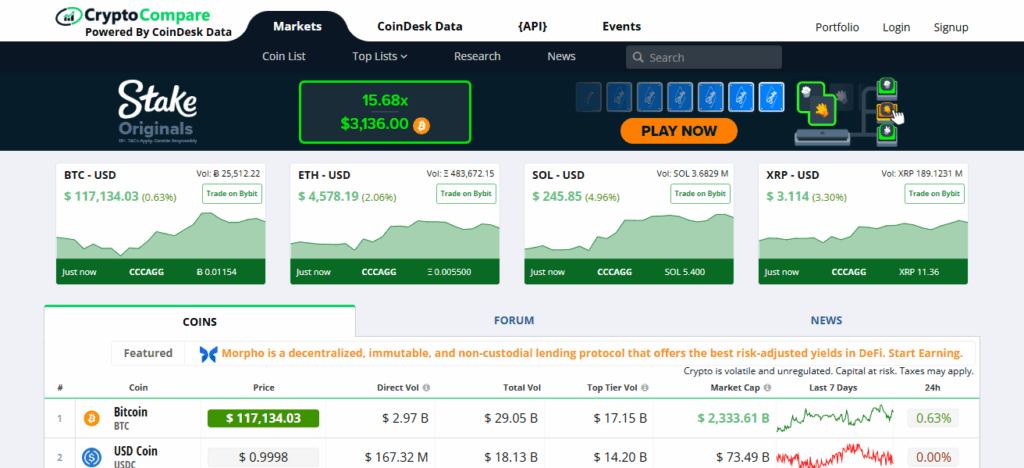Click Trade on Bybit for BTC - USD
Screen dimensions: 1024x468
[232, 194]
